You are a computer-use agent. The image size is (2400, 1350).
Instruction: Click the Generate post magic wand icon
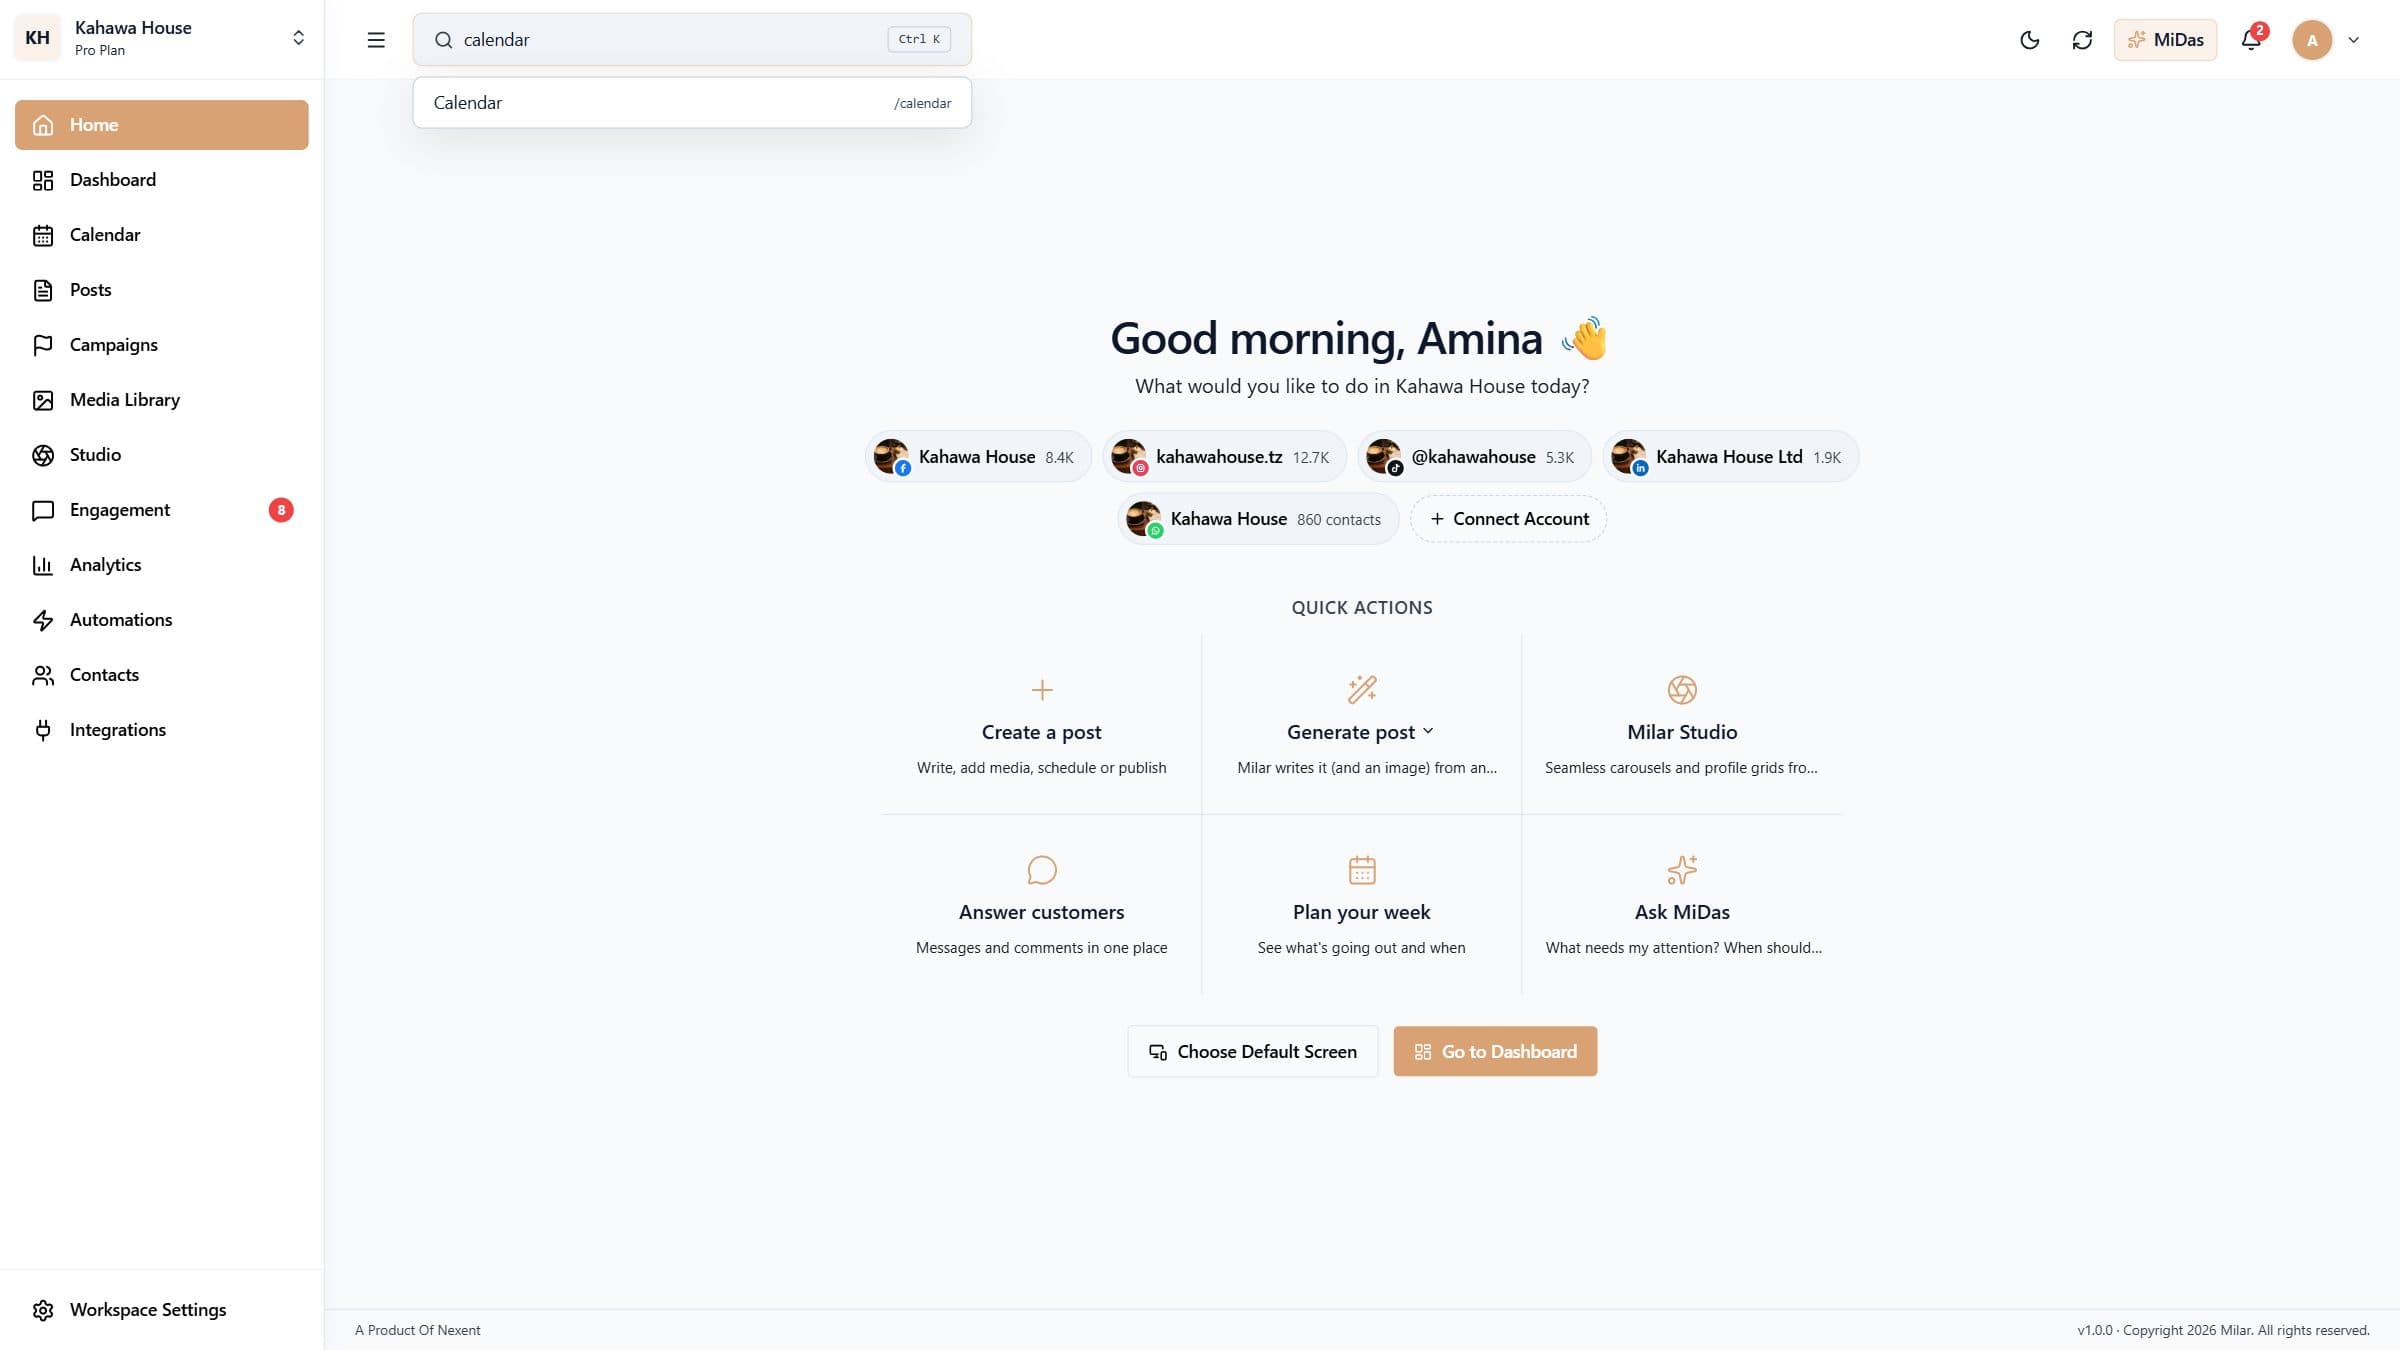click(1362, 690)
